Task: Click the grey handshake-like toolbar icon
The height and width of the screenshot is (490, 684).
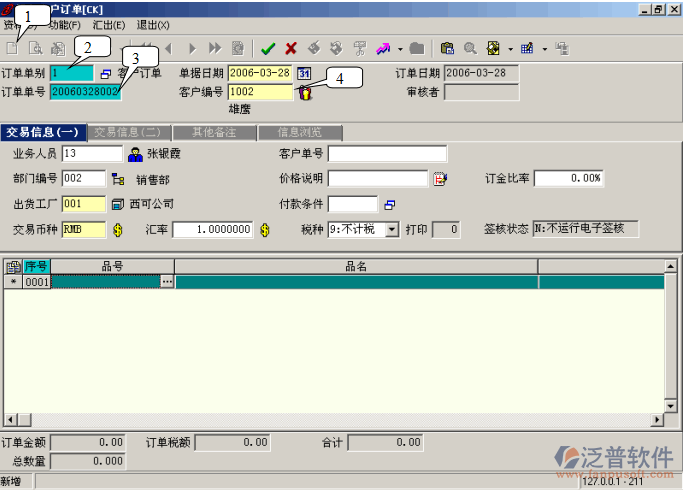Action: (x=336, y=48)
